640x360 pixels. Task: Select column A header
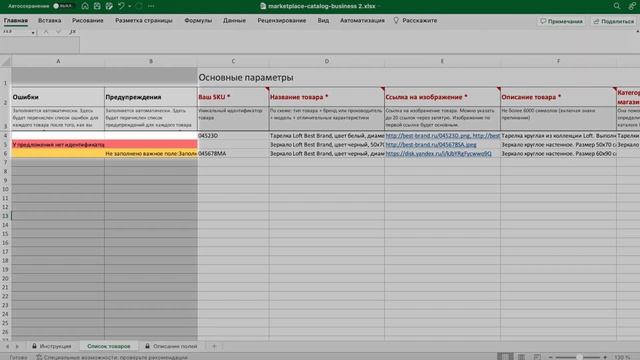pyautogui.click(x=58, y=61)
